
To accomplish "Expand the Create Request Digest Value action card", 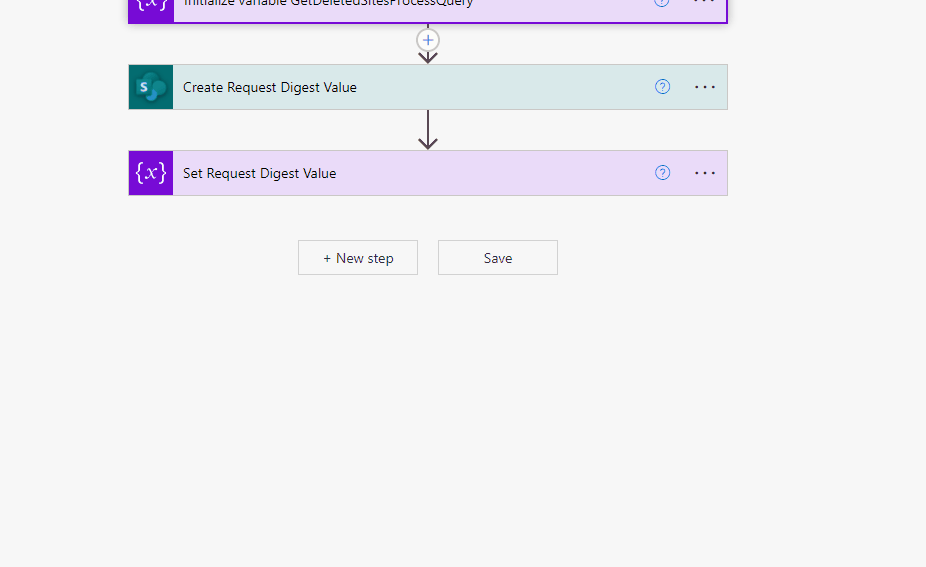I will pyautogui.click(x=450, y=87).
